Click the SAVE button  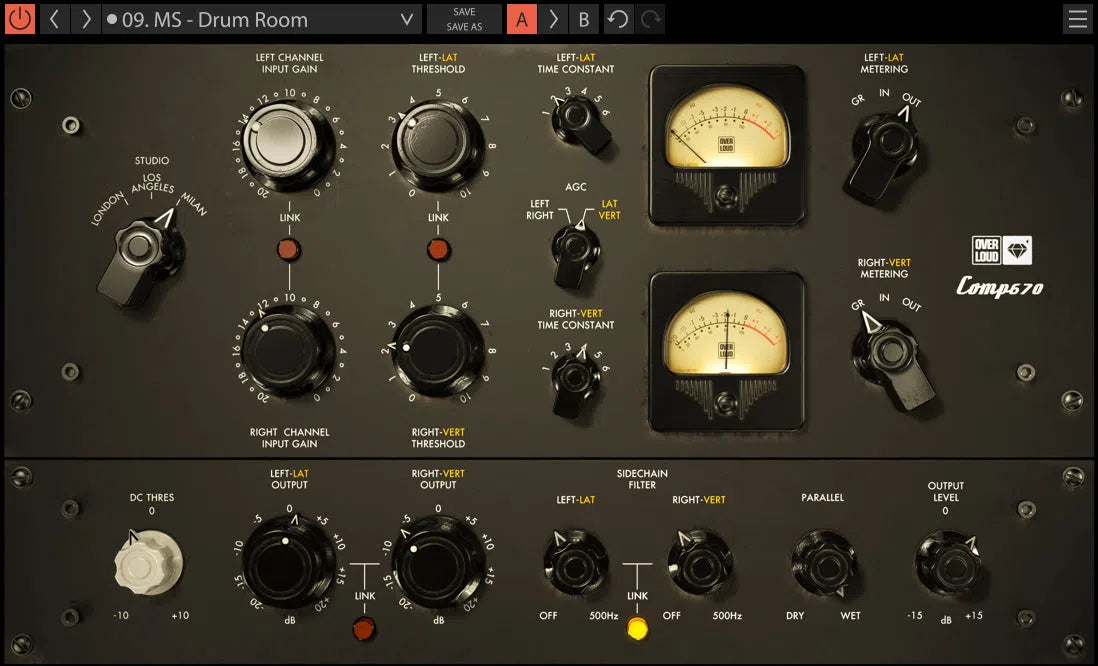[464, 11]
